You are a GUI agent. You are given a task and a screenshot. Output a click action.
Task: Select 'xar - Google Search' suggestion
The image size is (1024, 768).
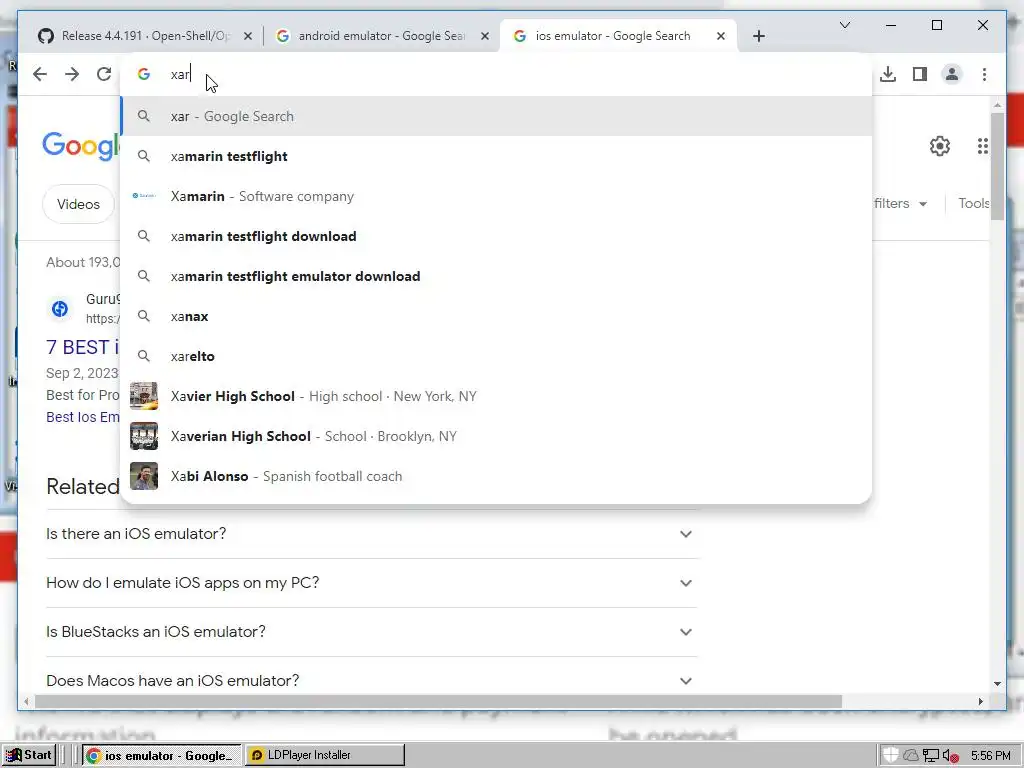click(496, 116)
